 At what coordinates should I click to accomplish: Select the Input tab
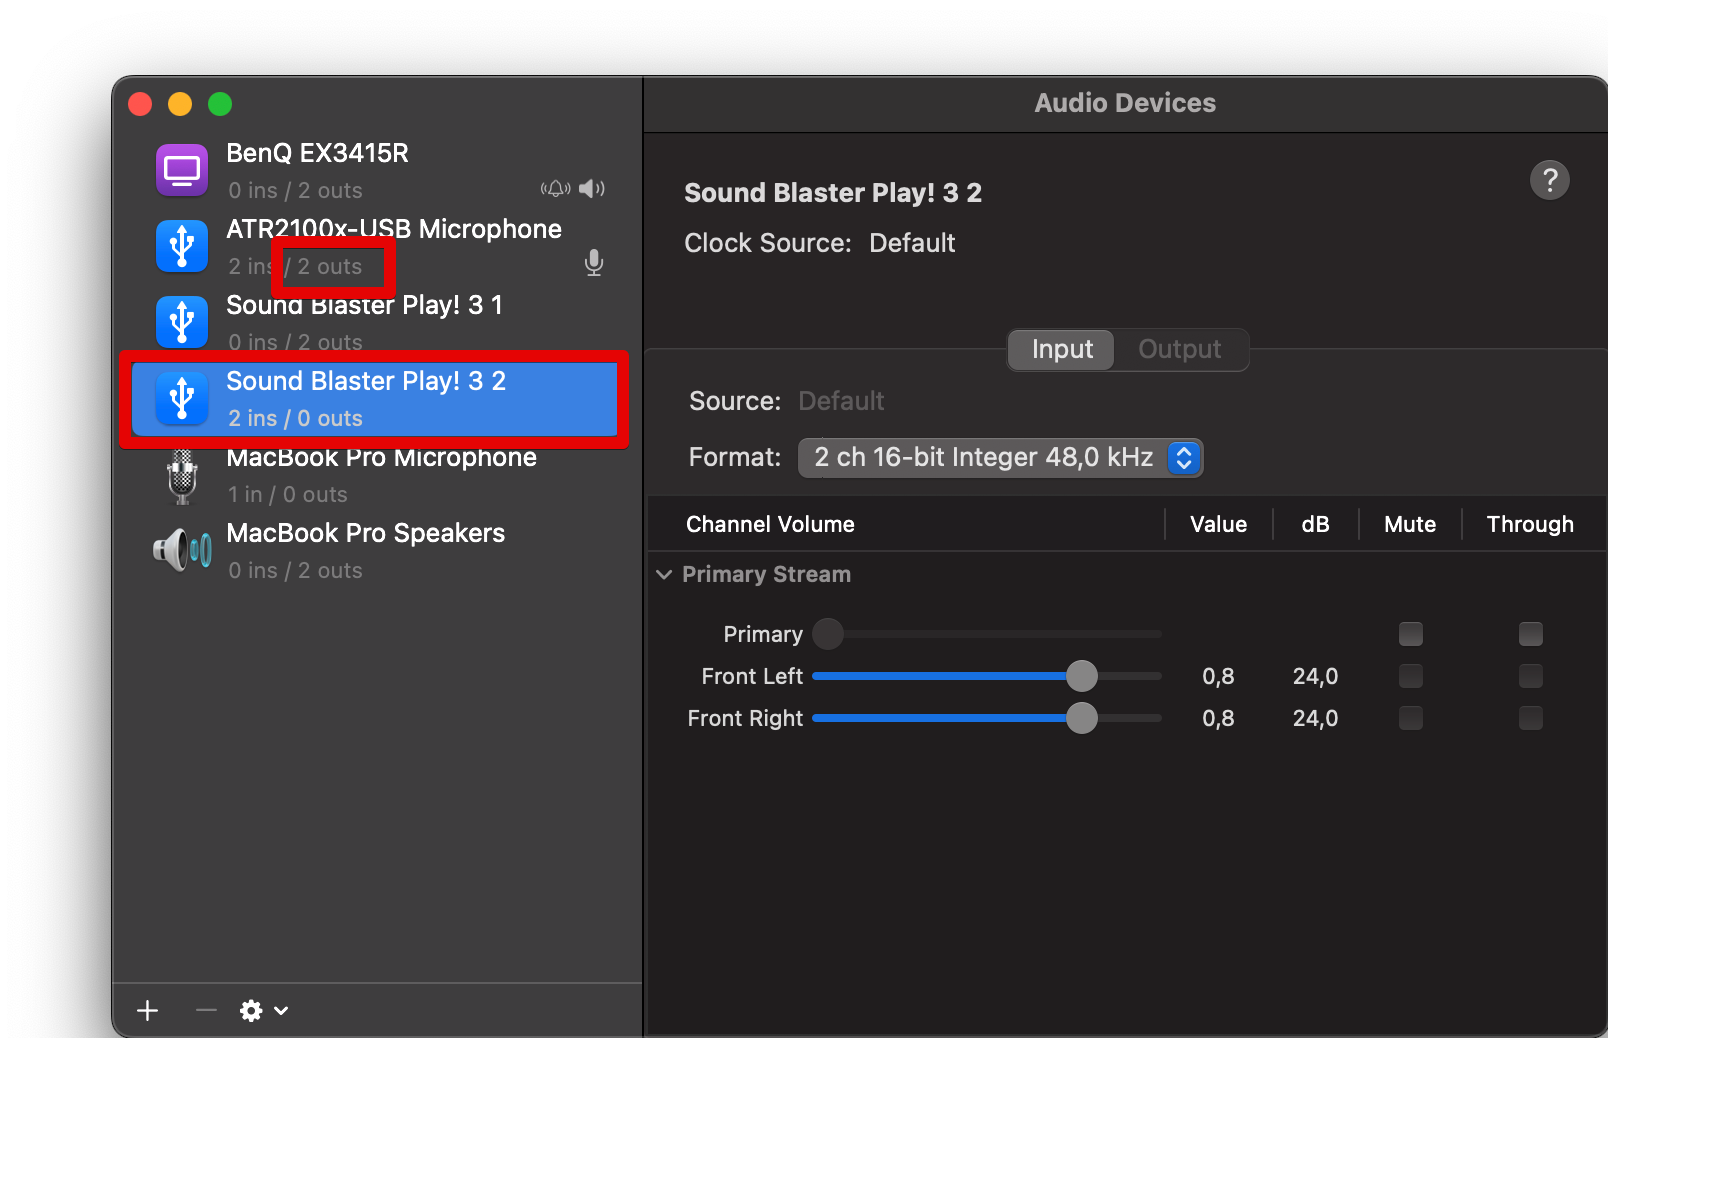[x=1062, y=349]
